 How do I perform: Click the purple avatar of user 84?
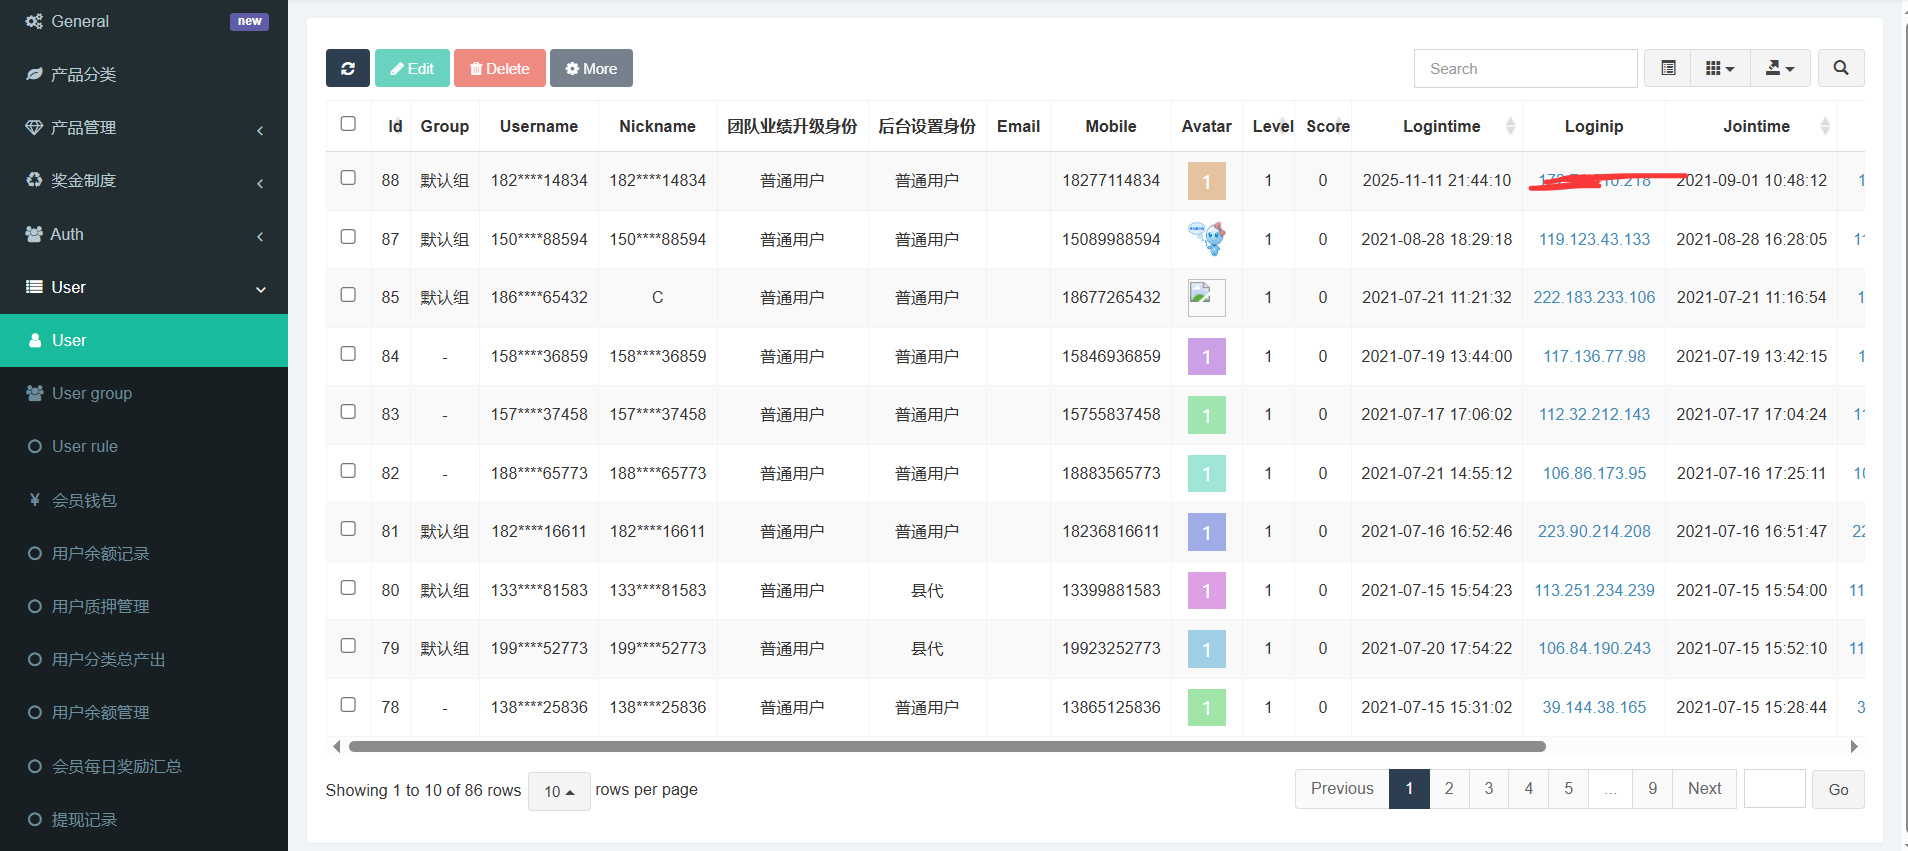[x=1206, y=357]
